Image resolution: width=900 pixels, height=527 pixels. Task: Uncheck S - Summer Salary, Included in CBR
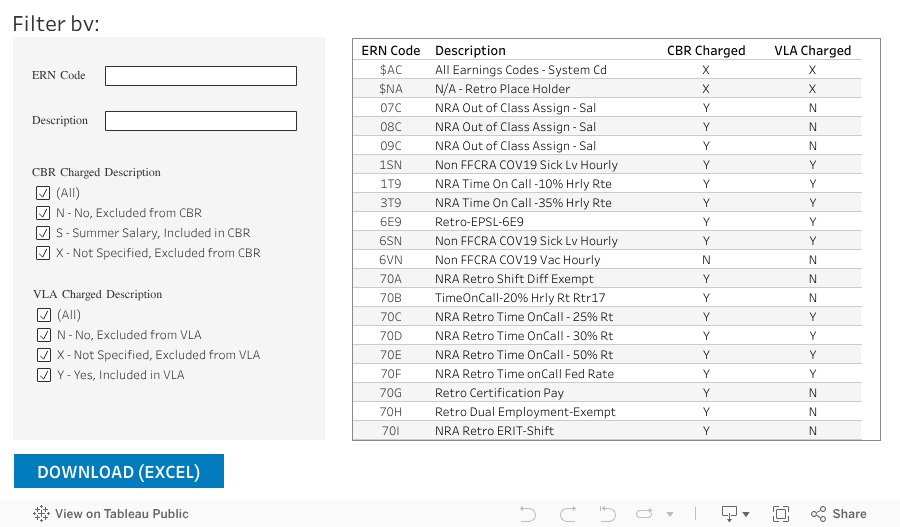coord(43,233)
